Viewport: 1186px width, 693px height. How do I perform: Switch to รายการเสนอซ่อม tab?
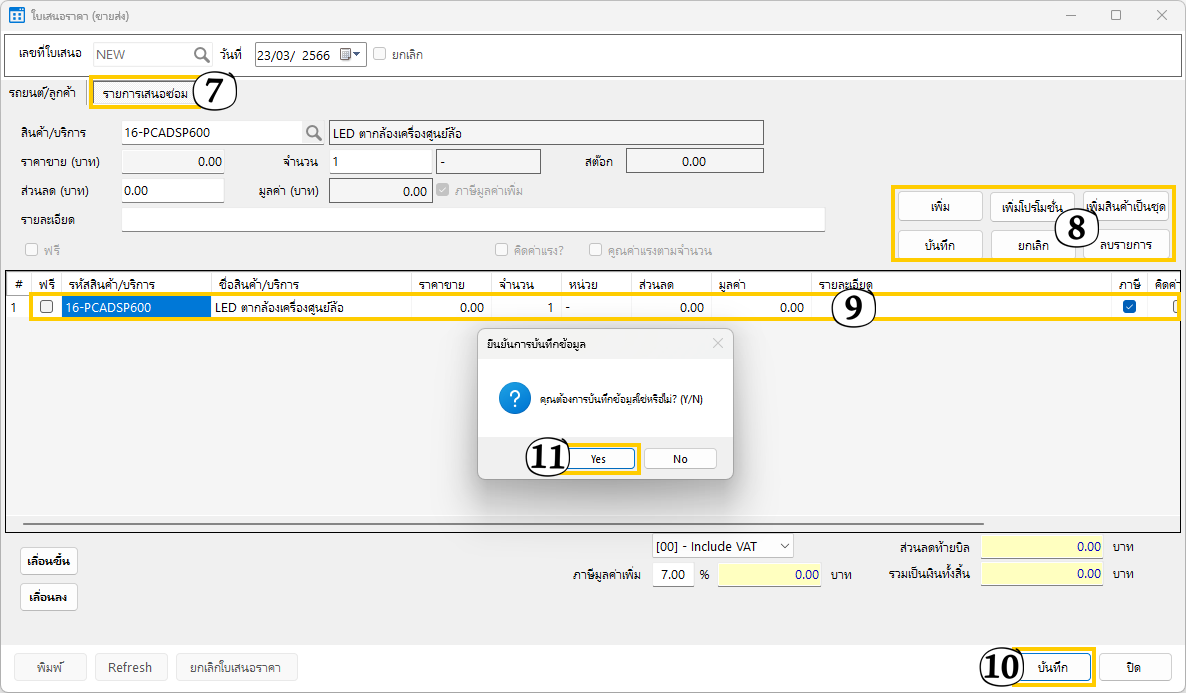point(145,93)
